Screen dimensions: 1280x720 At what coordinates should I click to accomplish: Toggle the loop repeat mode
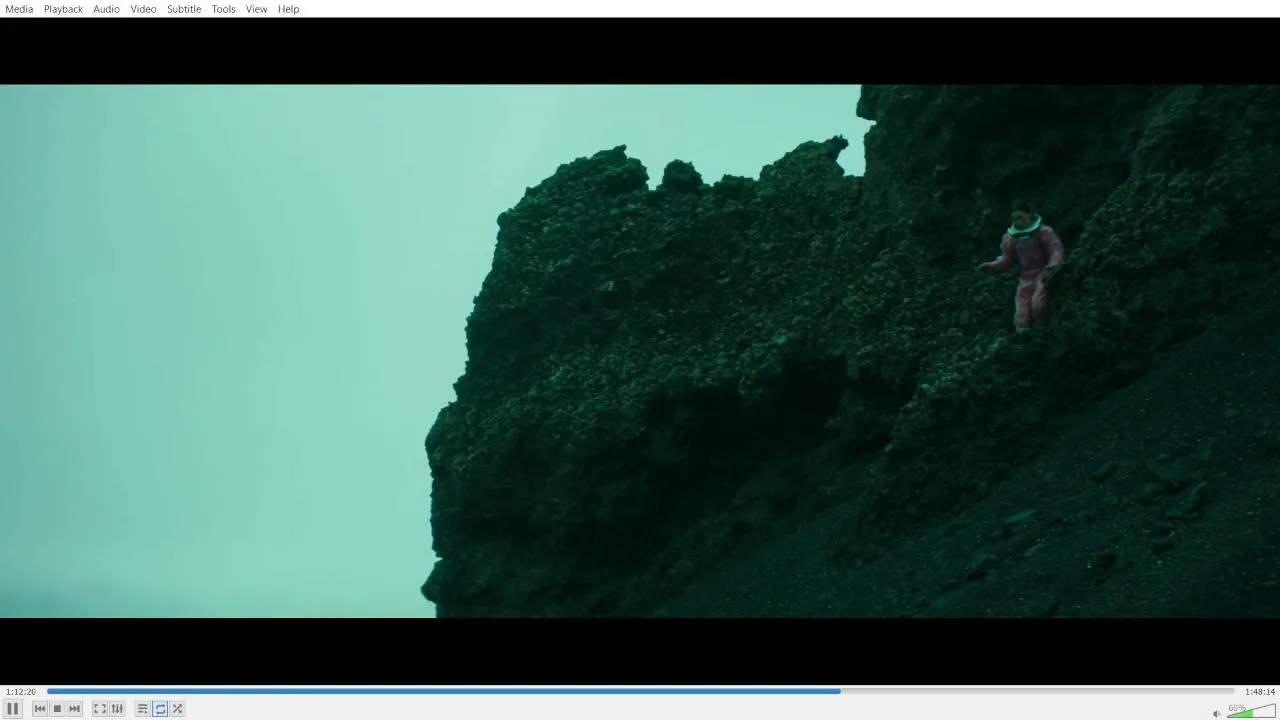(x=160, y=709)
